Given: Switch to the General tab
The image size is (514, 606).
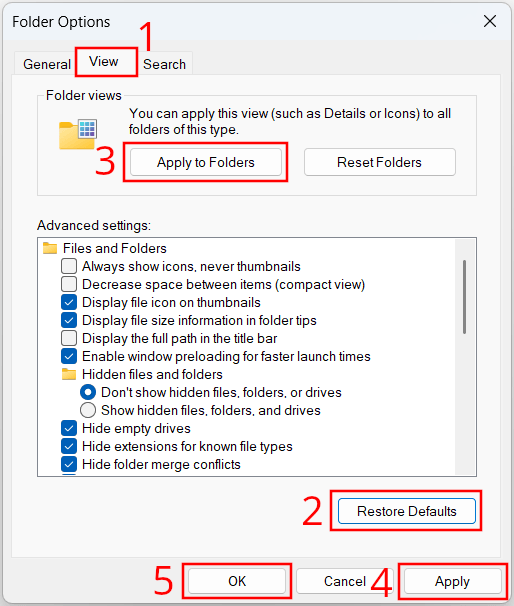Looking at the screenshot, I should 46,64.
